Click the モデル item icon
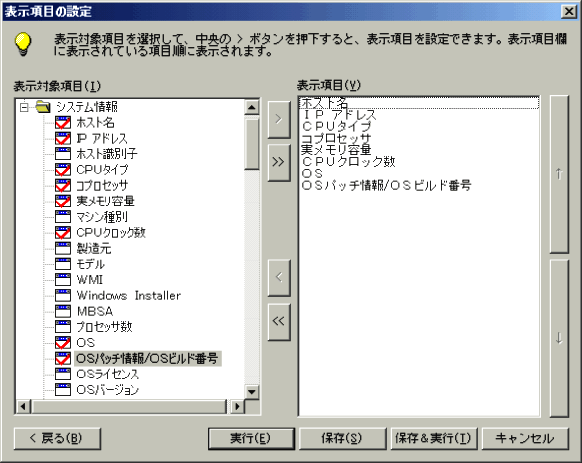Image resolution: width=582 pixels, height=463 pixels. pyautogui.click(x=63, y=264)
